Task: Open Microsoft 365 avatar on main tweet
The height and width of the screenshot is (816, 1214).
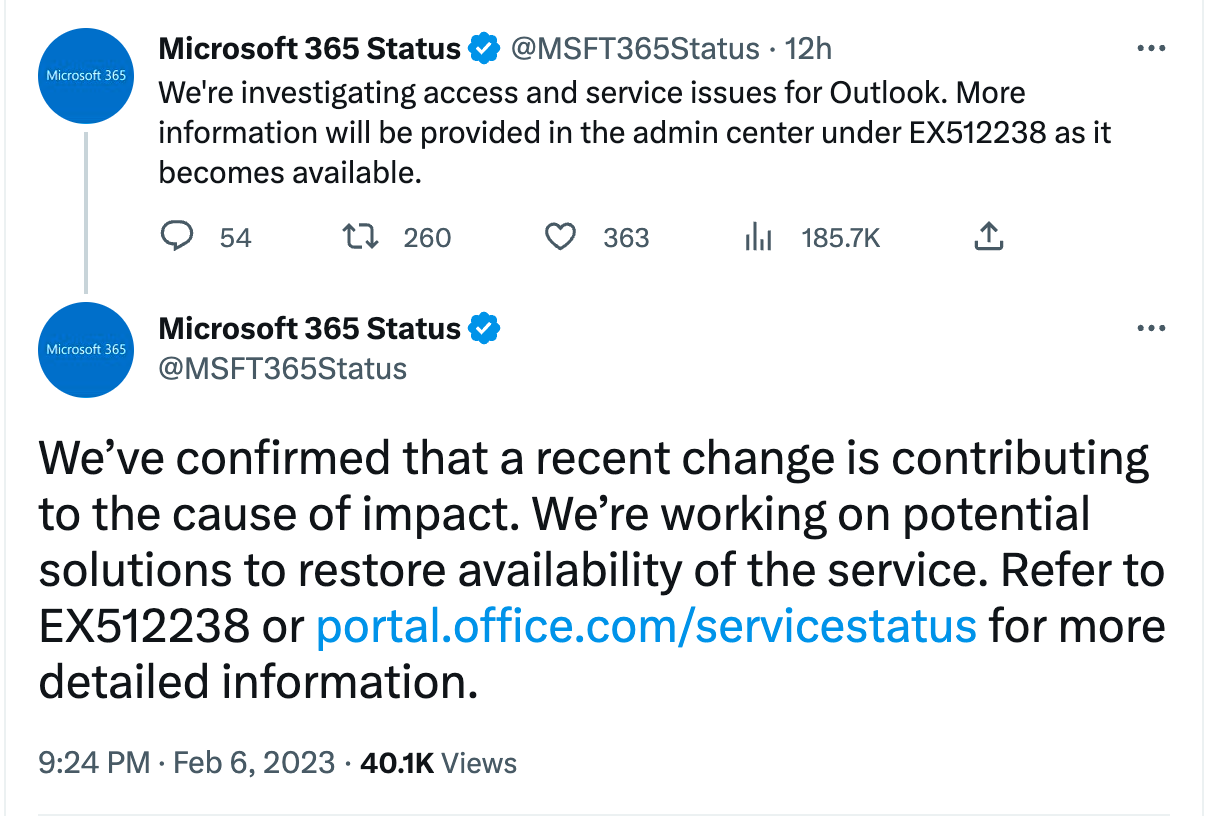Action: [x=86, y=349]
